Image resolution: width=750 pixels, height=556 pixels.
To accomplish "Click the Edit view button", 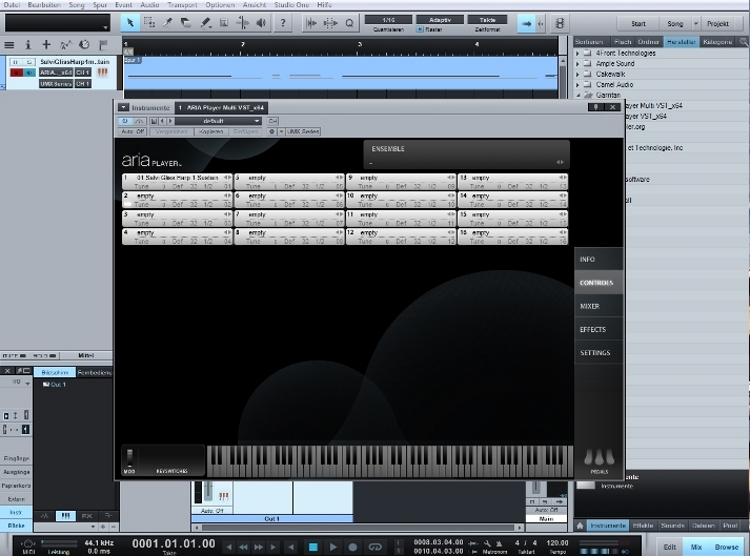I will [x=670, y=547].
